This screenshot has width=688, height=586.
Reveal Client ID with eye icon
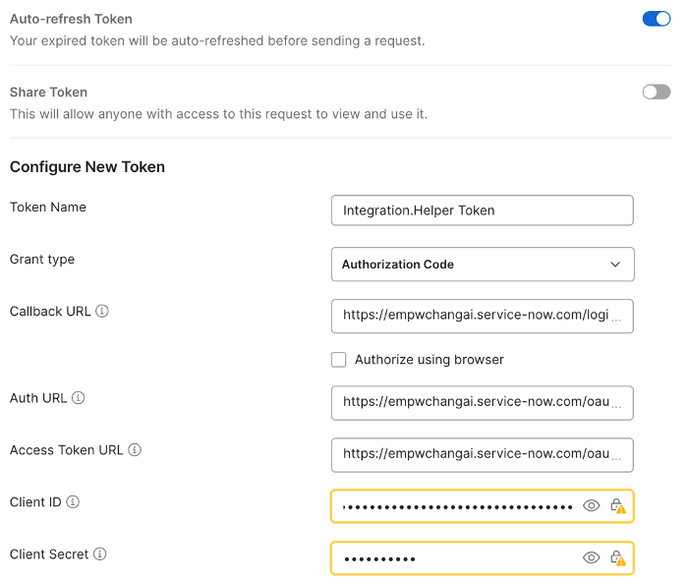click(x=591, y=506)
